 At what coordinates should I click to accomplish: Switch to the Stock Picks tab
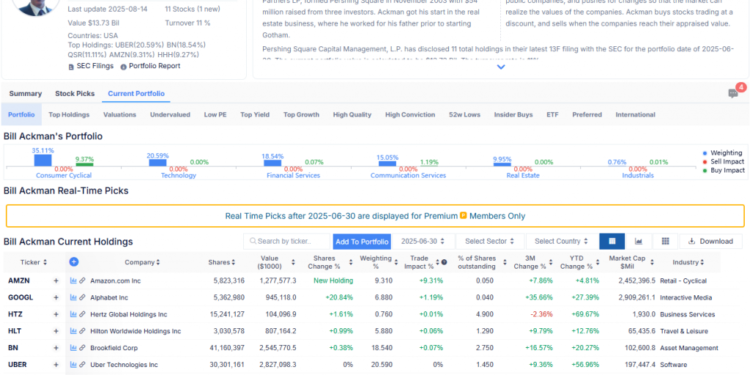pyautogui.click(x=75, y=93)
